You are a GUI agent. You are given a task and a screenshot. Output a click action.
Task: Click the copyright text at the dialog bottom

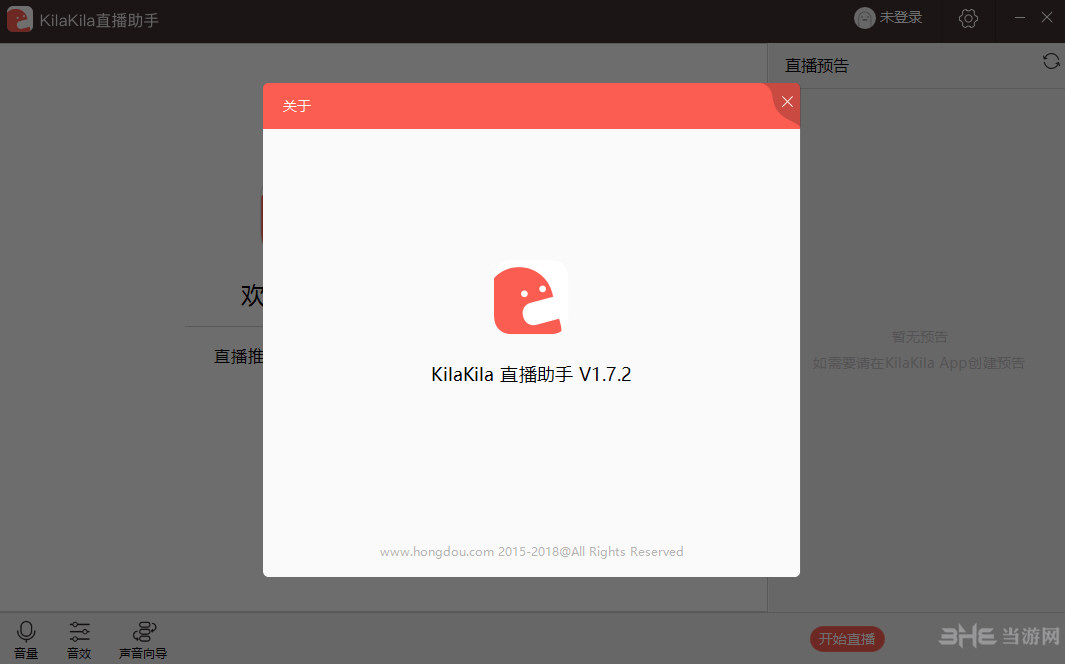[531, 551]
